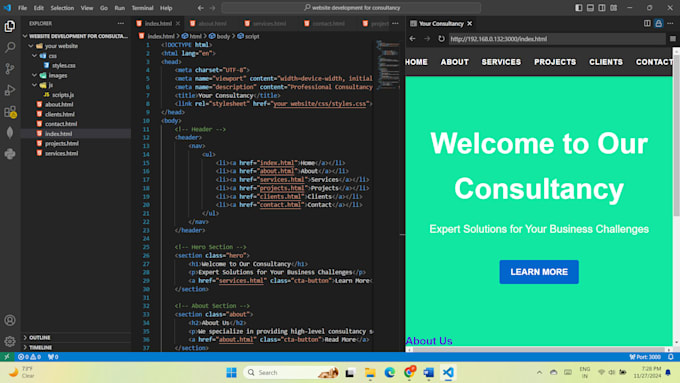Click the ports forwarded status item
Screen dimensions: 680x383
(53, 357)
